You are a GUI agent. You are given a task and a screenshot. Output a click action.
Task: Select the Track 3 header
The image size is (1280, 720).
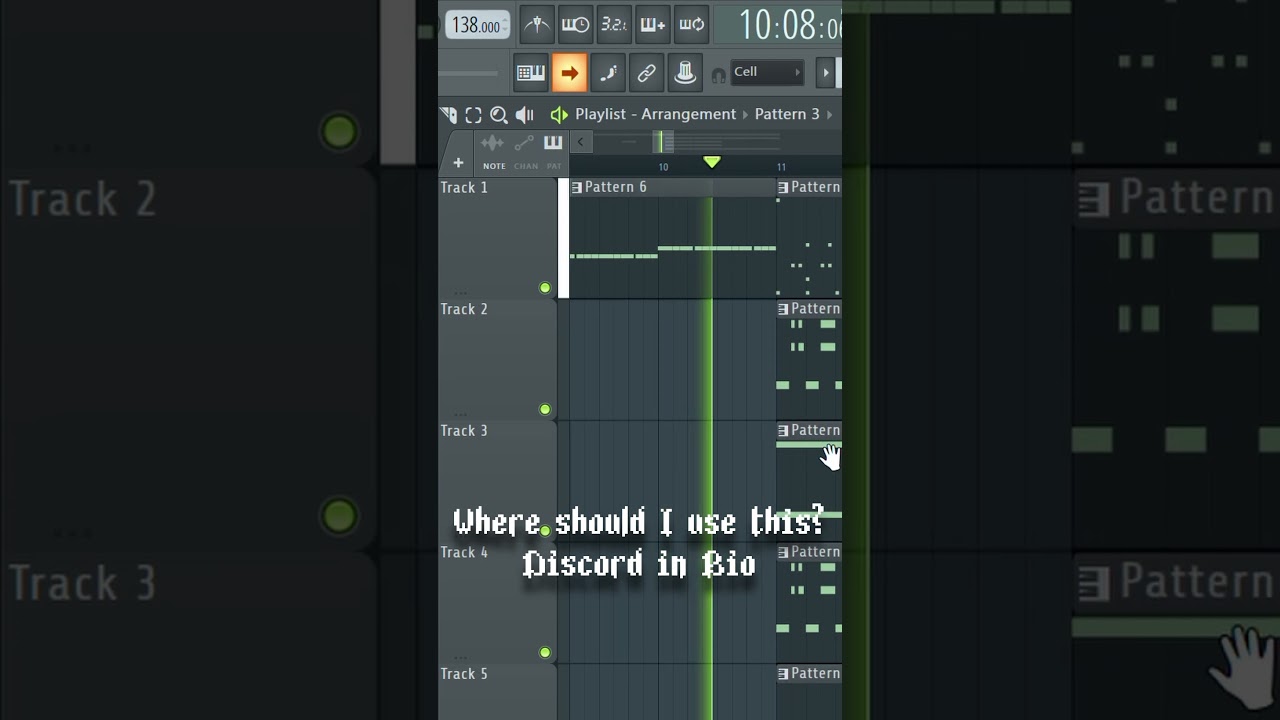(x=497, y=481)
